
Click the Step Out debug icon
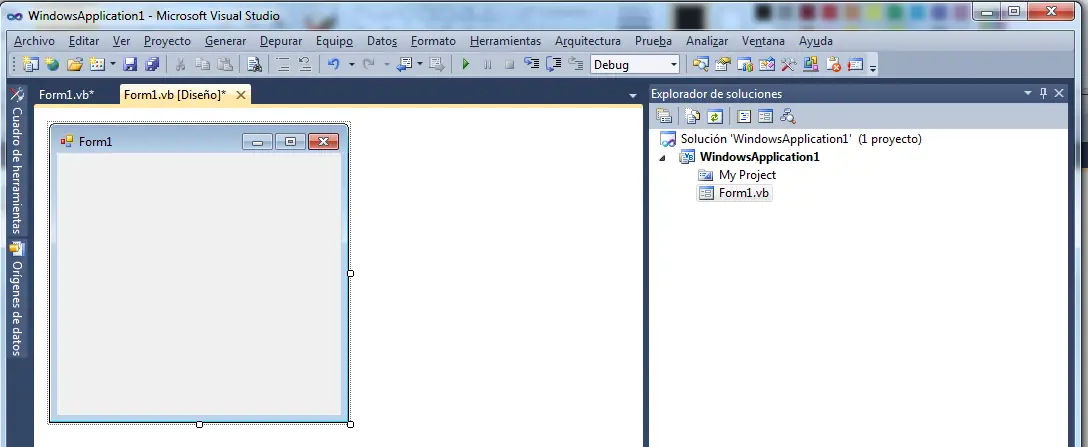click(x=575, y=64)
